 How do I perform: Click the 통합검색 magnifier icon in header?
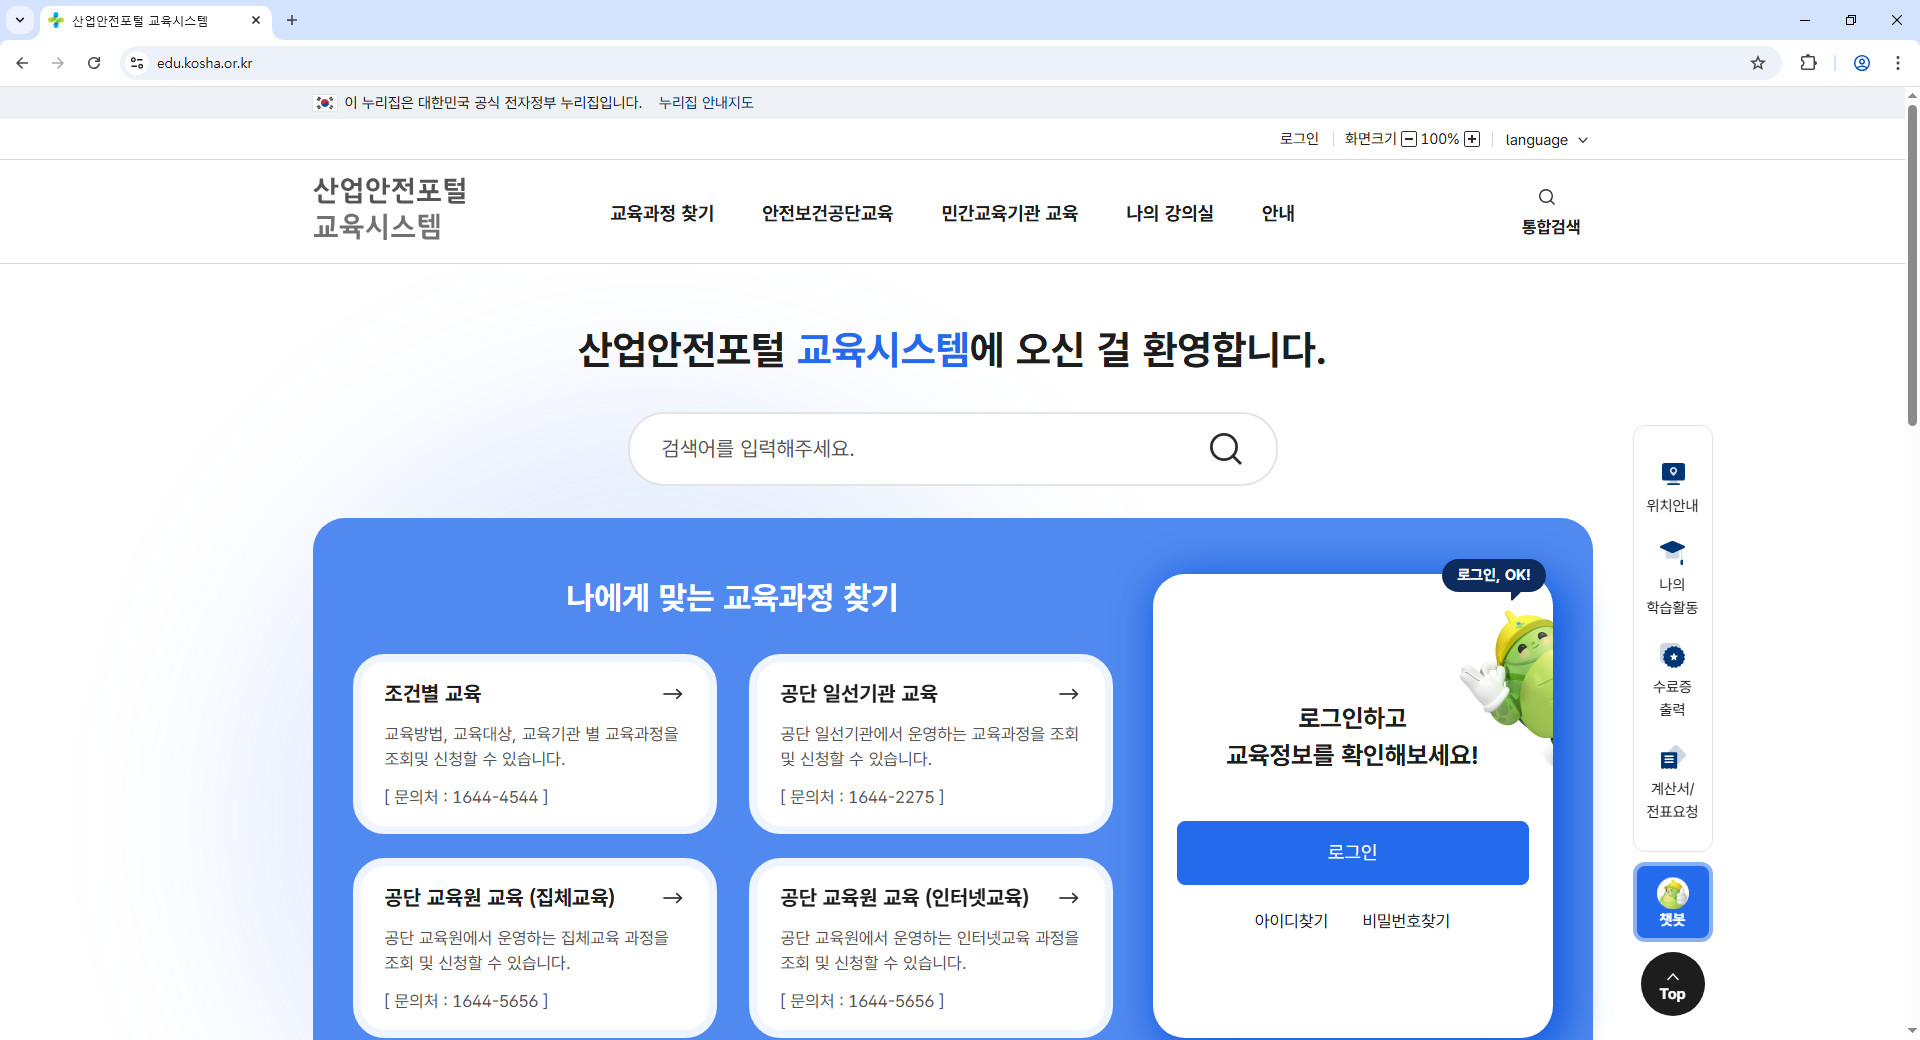(x=1546, y=197)
